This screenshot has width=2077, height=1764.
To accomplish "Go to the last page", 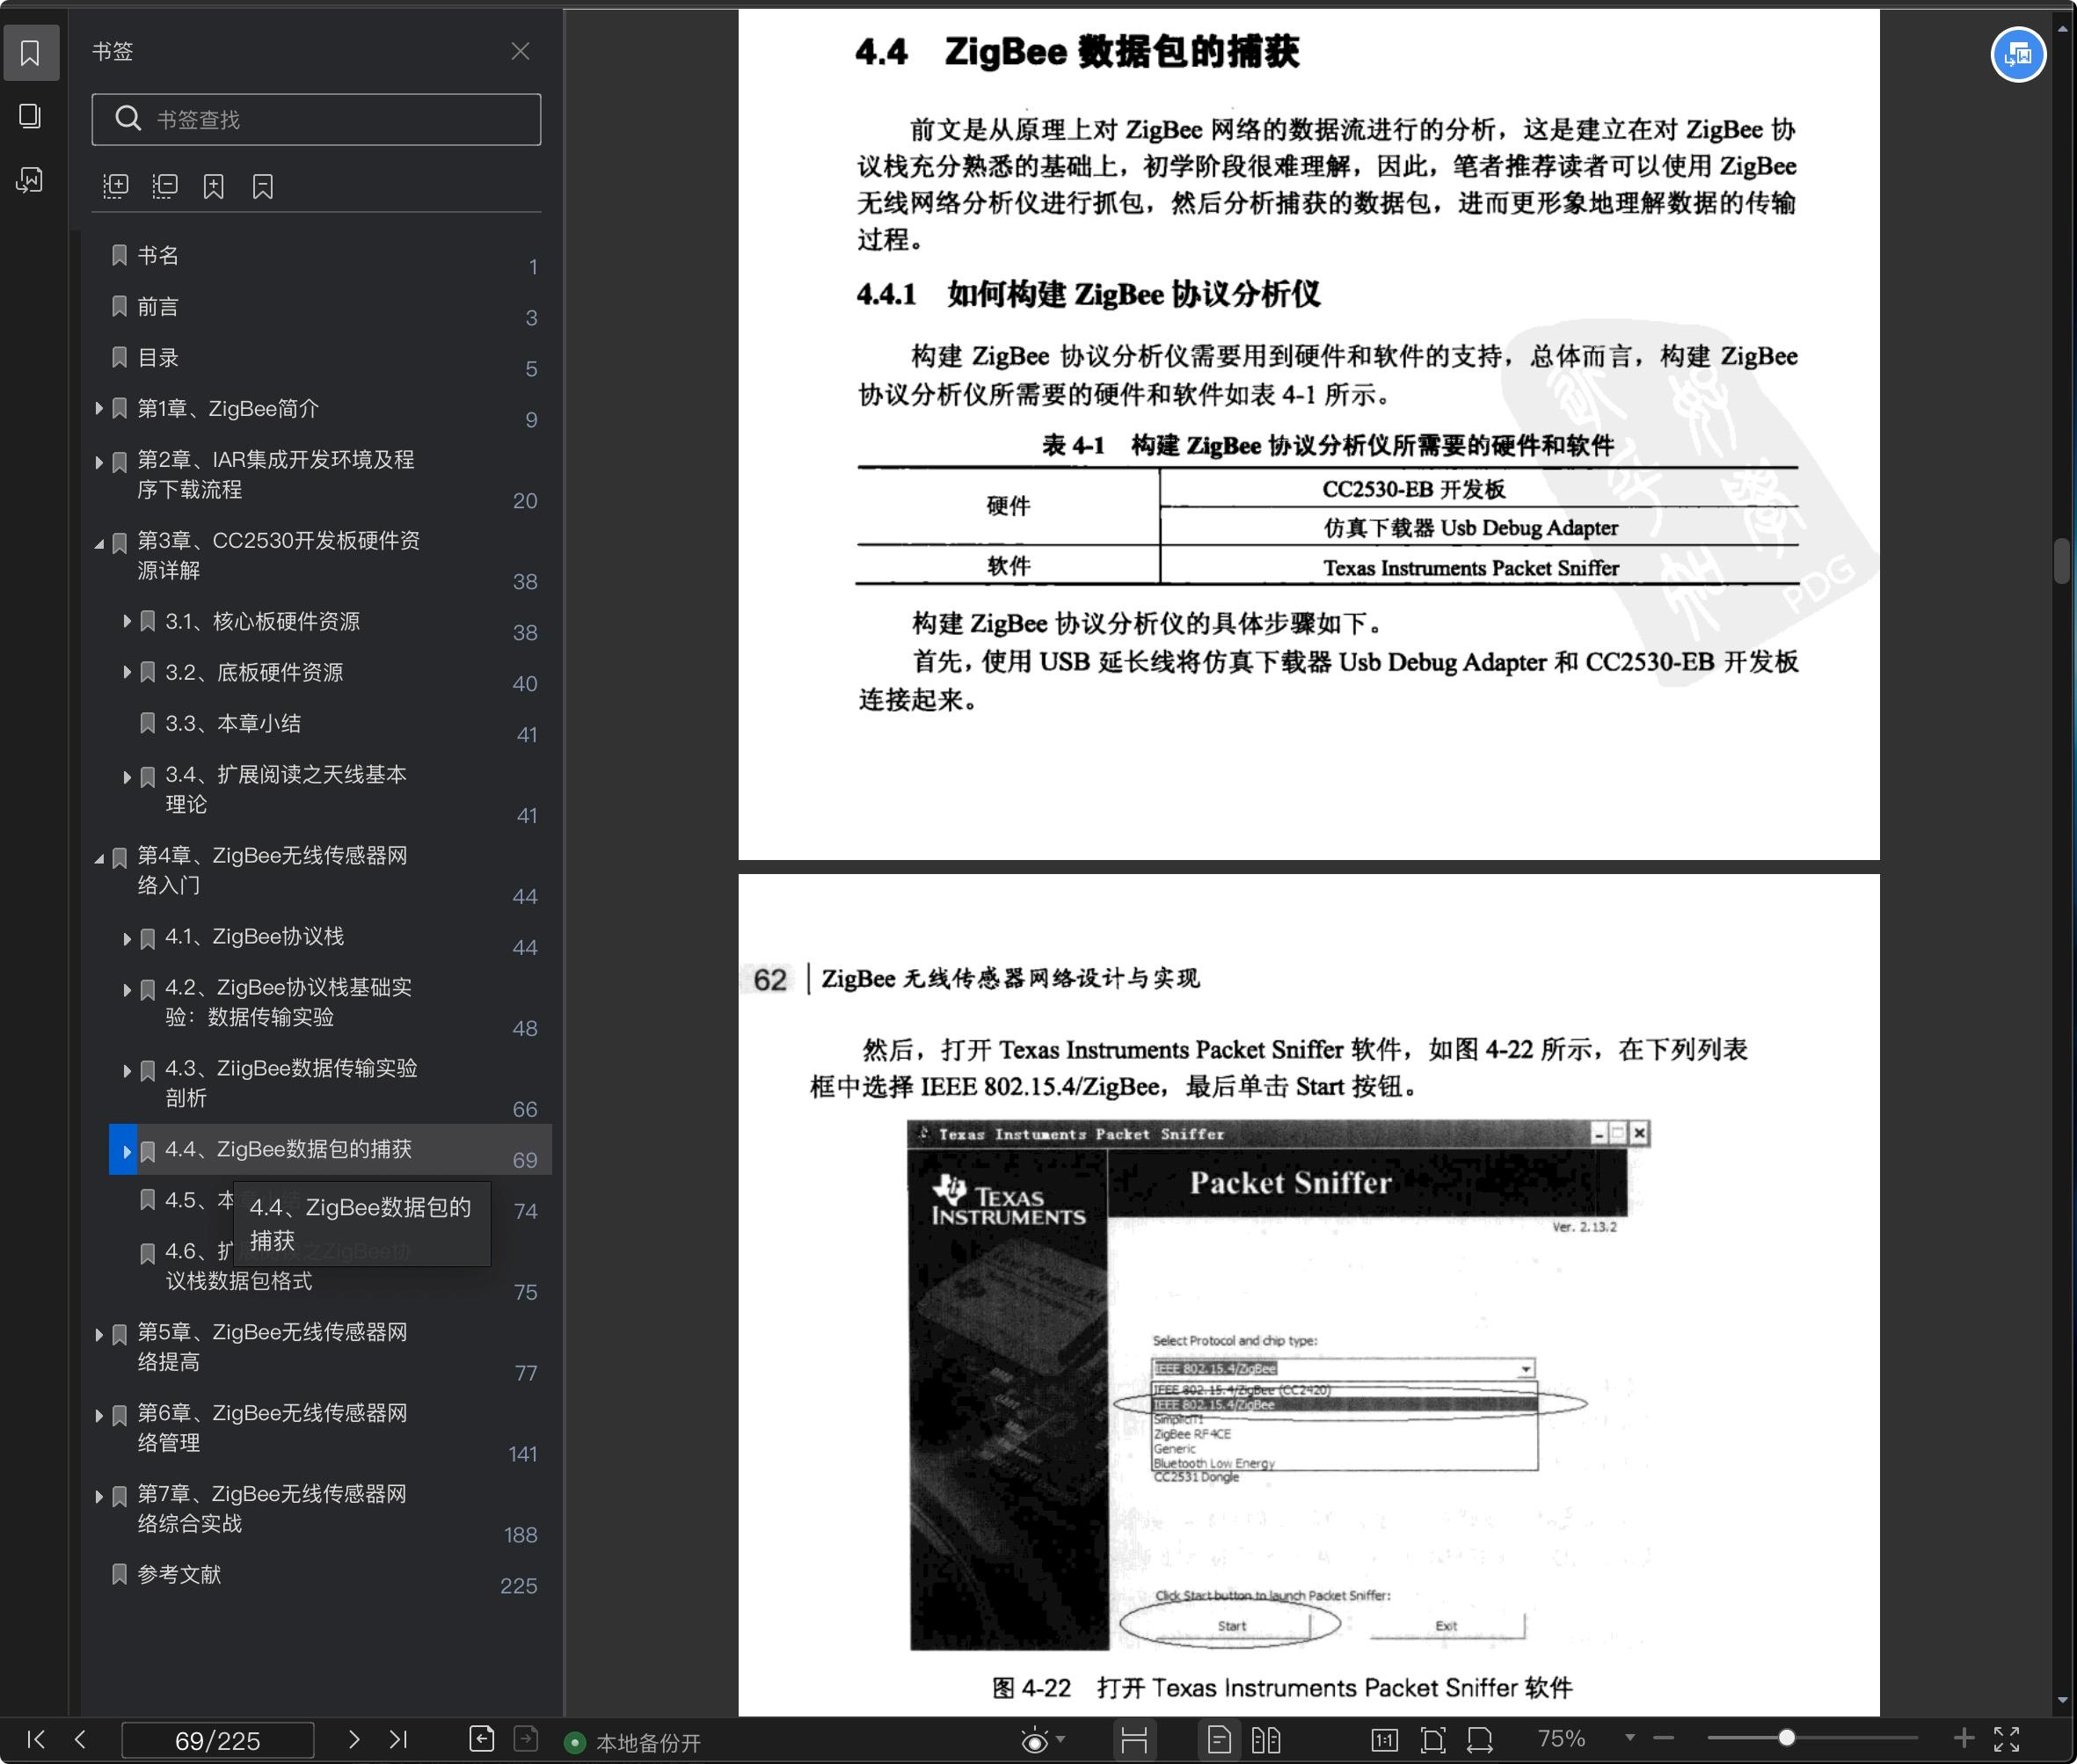I will coord(398,1739).
